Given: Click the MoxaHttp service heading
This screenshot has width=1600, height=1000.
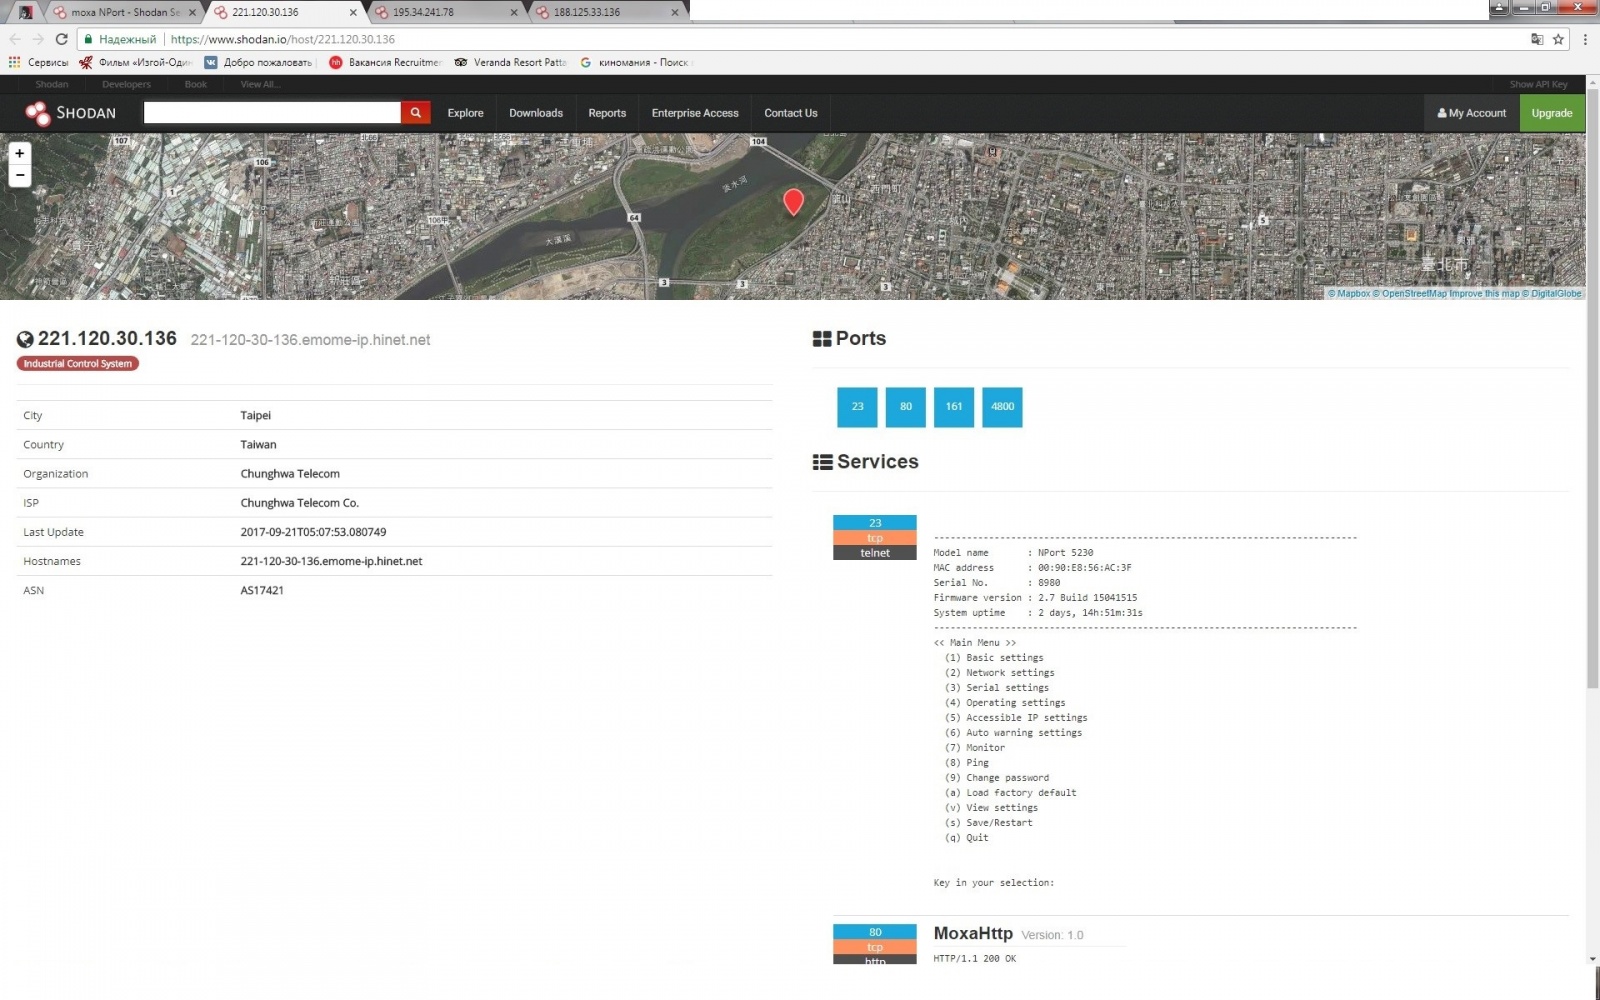Looking at the screenshot, I should coord(973,933).
